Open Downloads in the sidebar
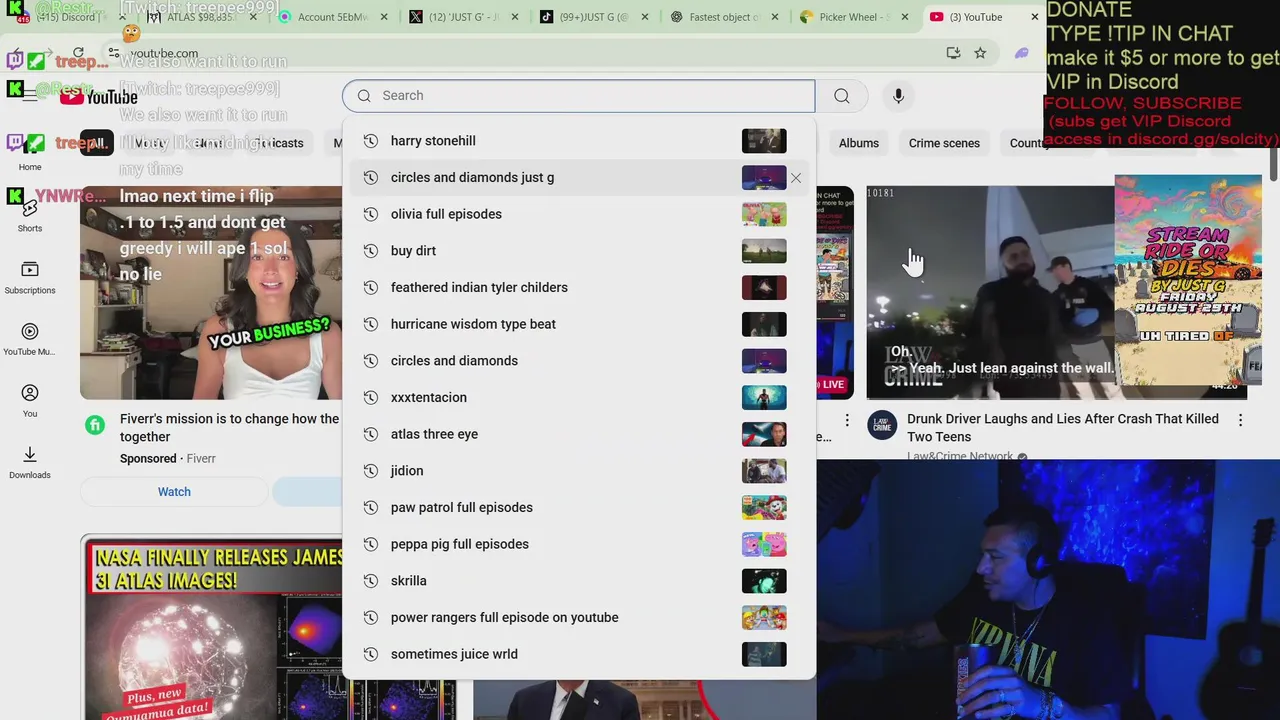Screen dimensions: 1280x720 [30, 462]
